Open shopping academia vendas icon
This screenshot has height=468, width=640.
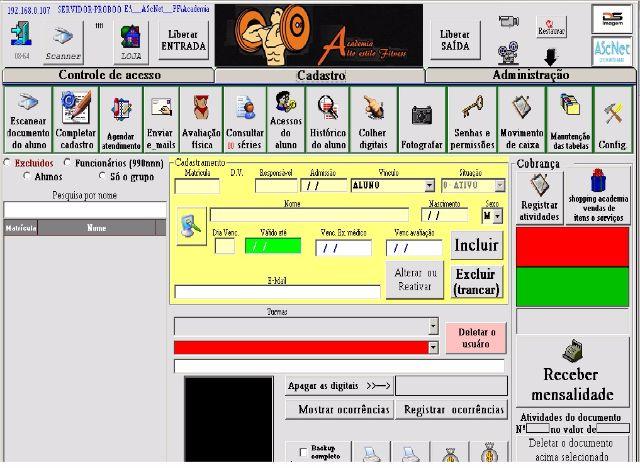click(598, 197)
